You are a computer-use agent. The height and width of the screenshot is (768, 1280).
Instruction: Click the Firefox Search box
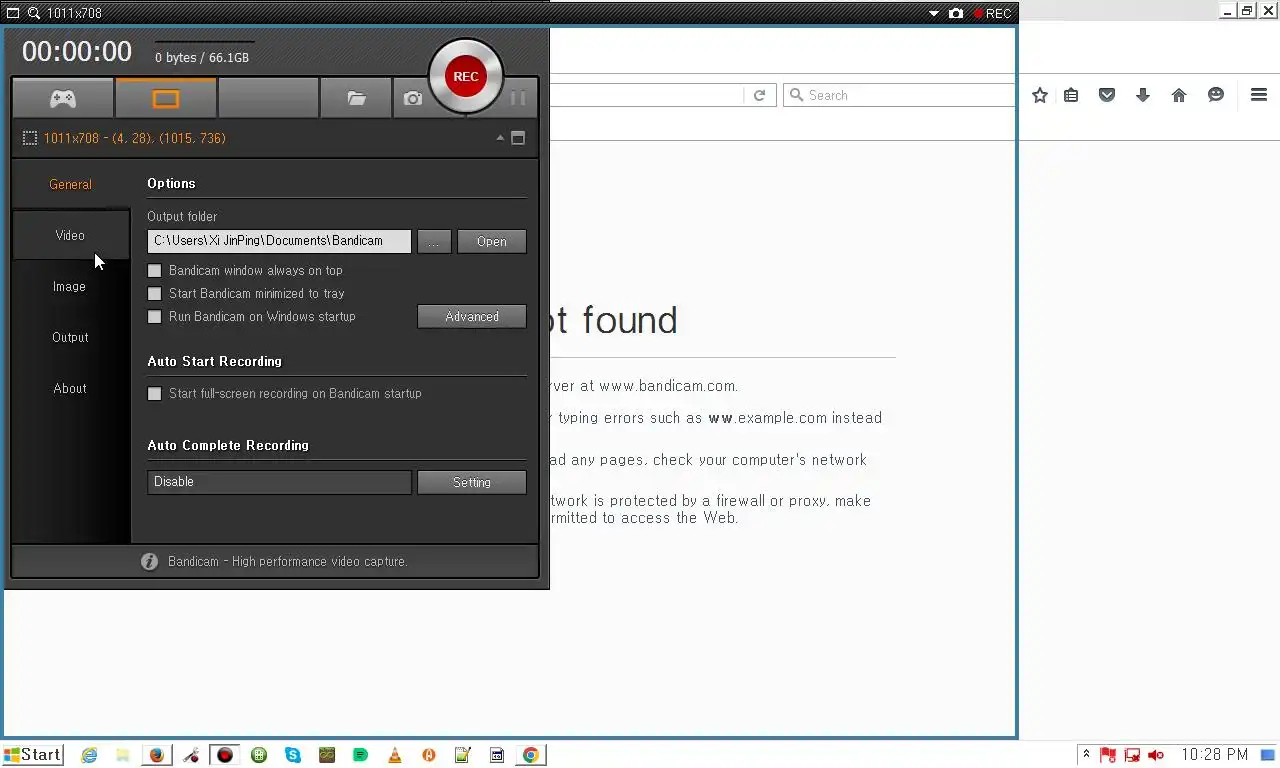(900, 95)
